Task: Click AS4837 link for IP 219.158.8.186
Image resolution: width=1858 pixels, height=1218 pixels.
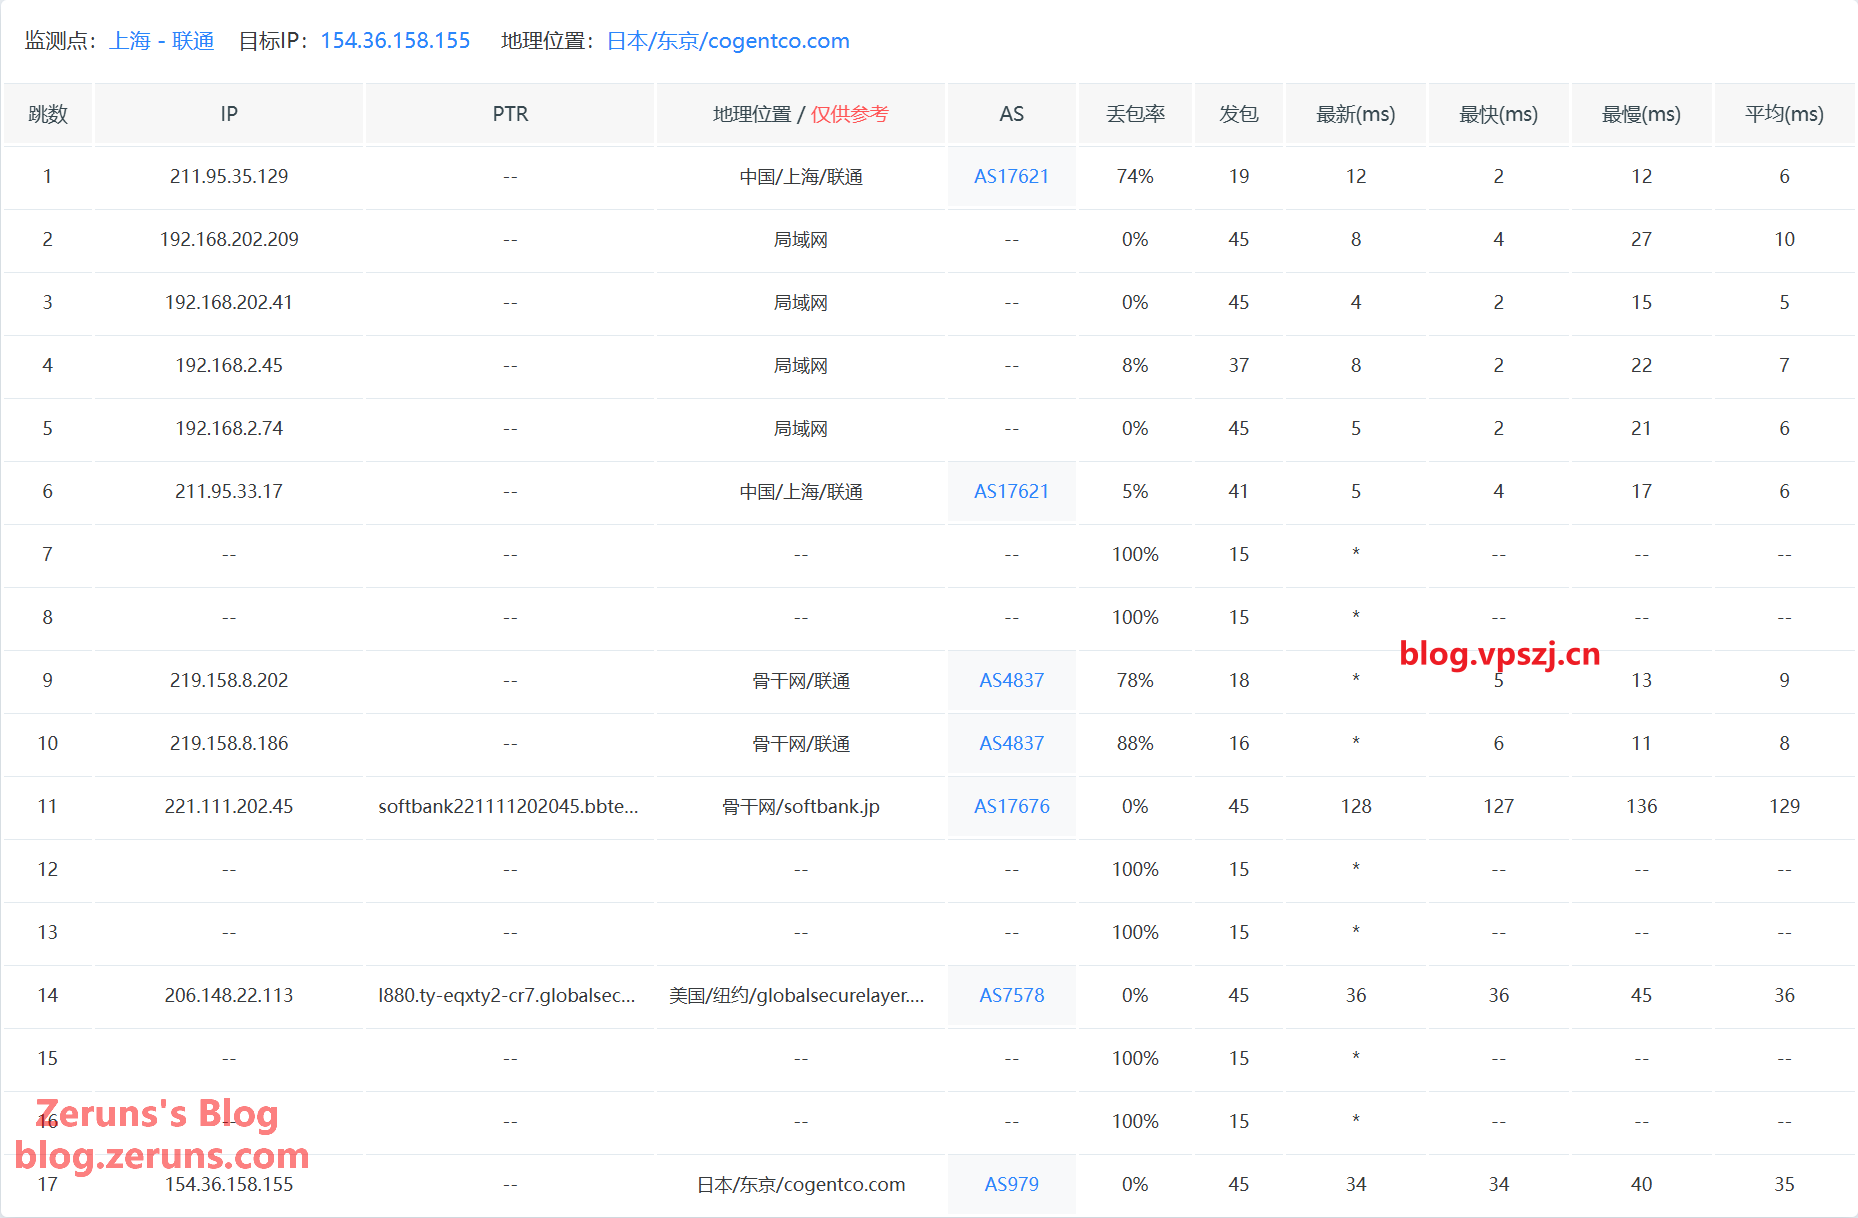Action: pyautogui.click(x=1011, y=744)
